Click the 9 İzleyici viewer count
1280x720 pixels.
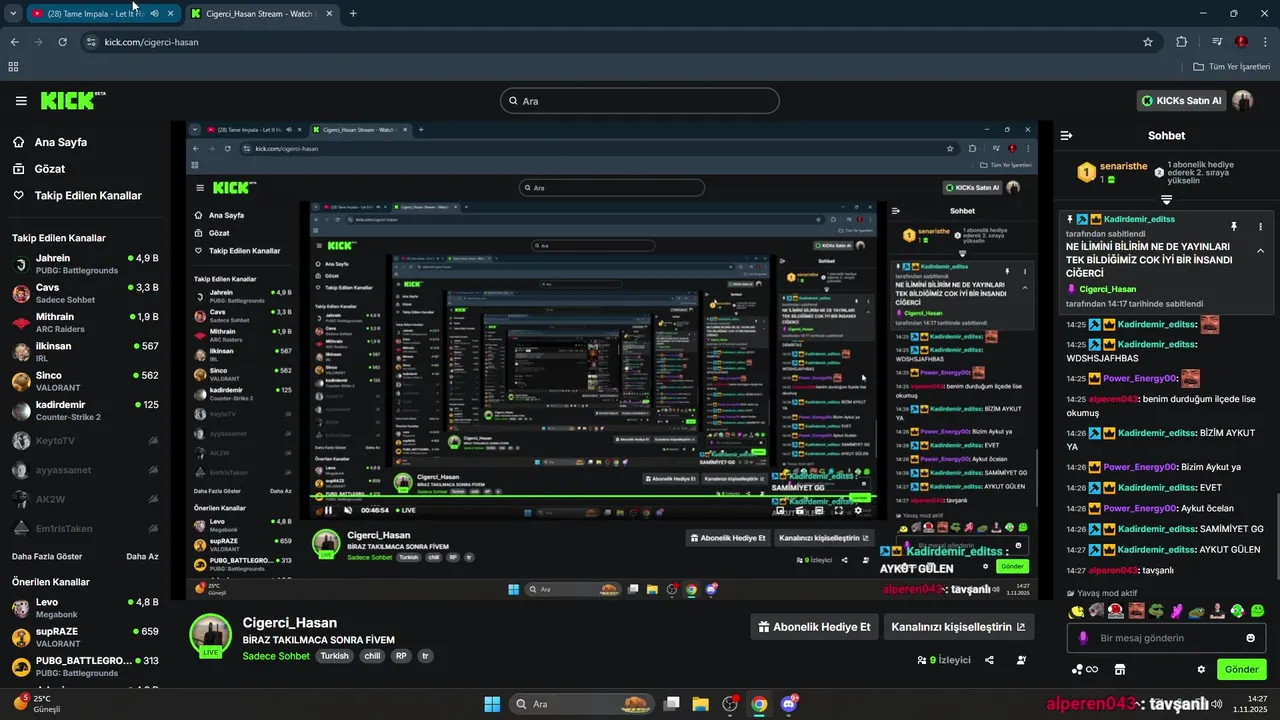(x=944, y=660)
